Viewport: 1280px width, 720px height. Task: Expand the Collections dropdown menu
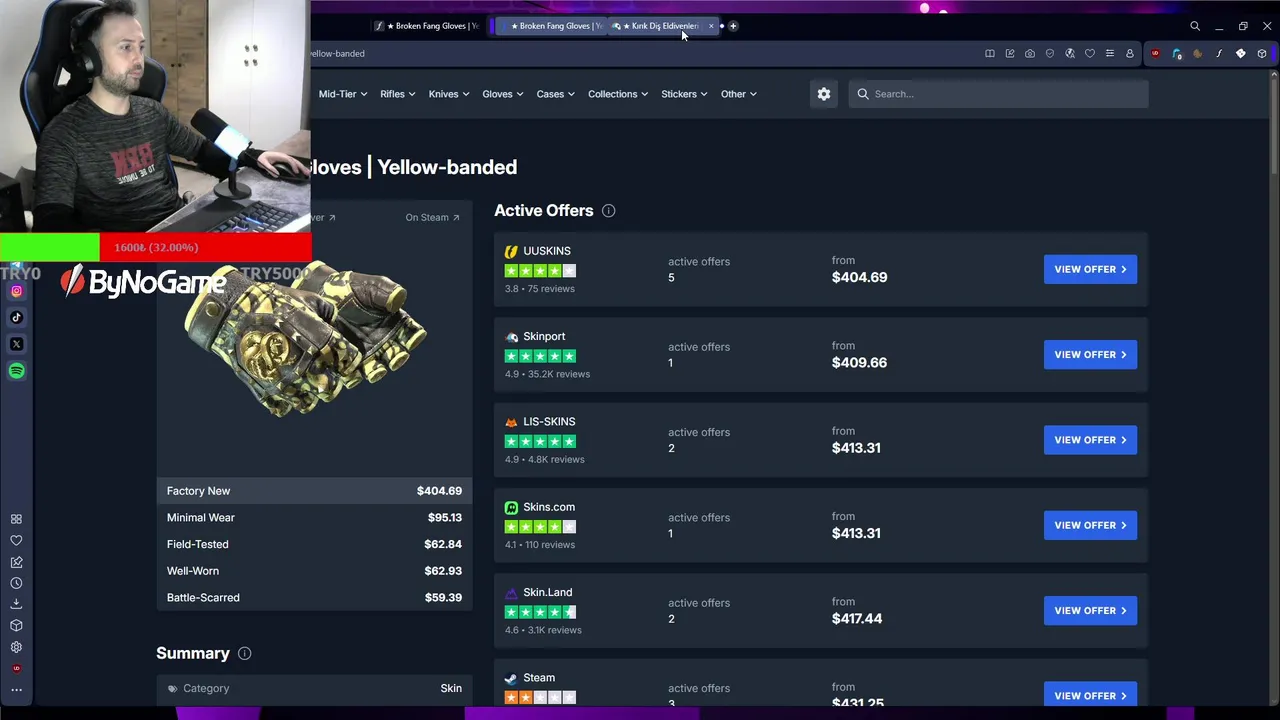pyautogui.click(x=618, y=94)
